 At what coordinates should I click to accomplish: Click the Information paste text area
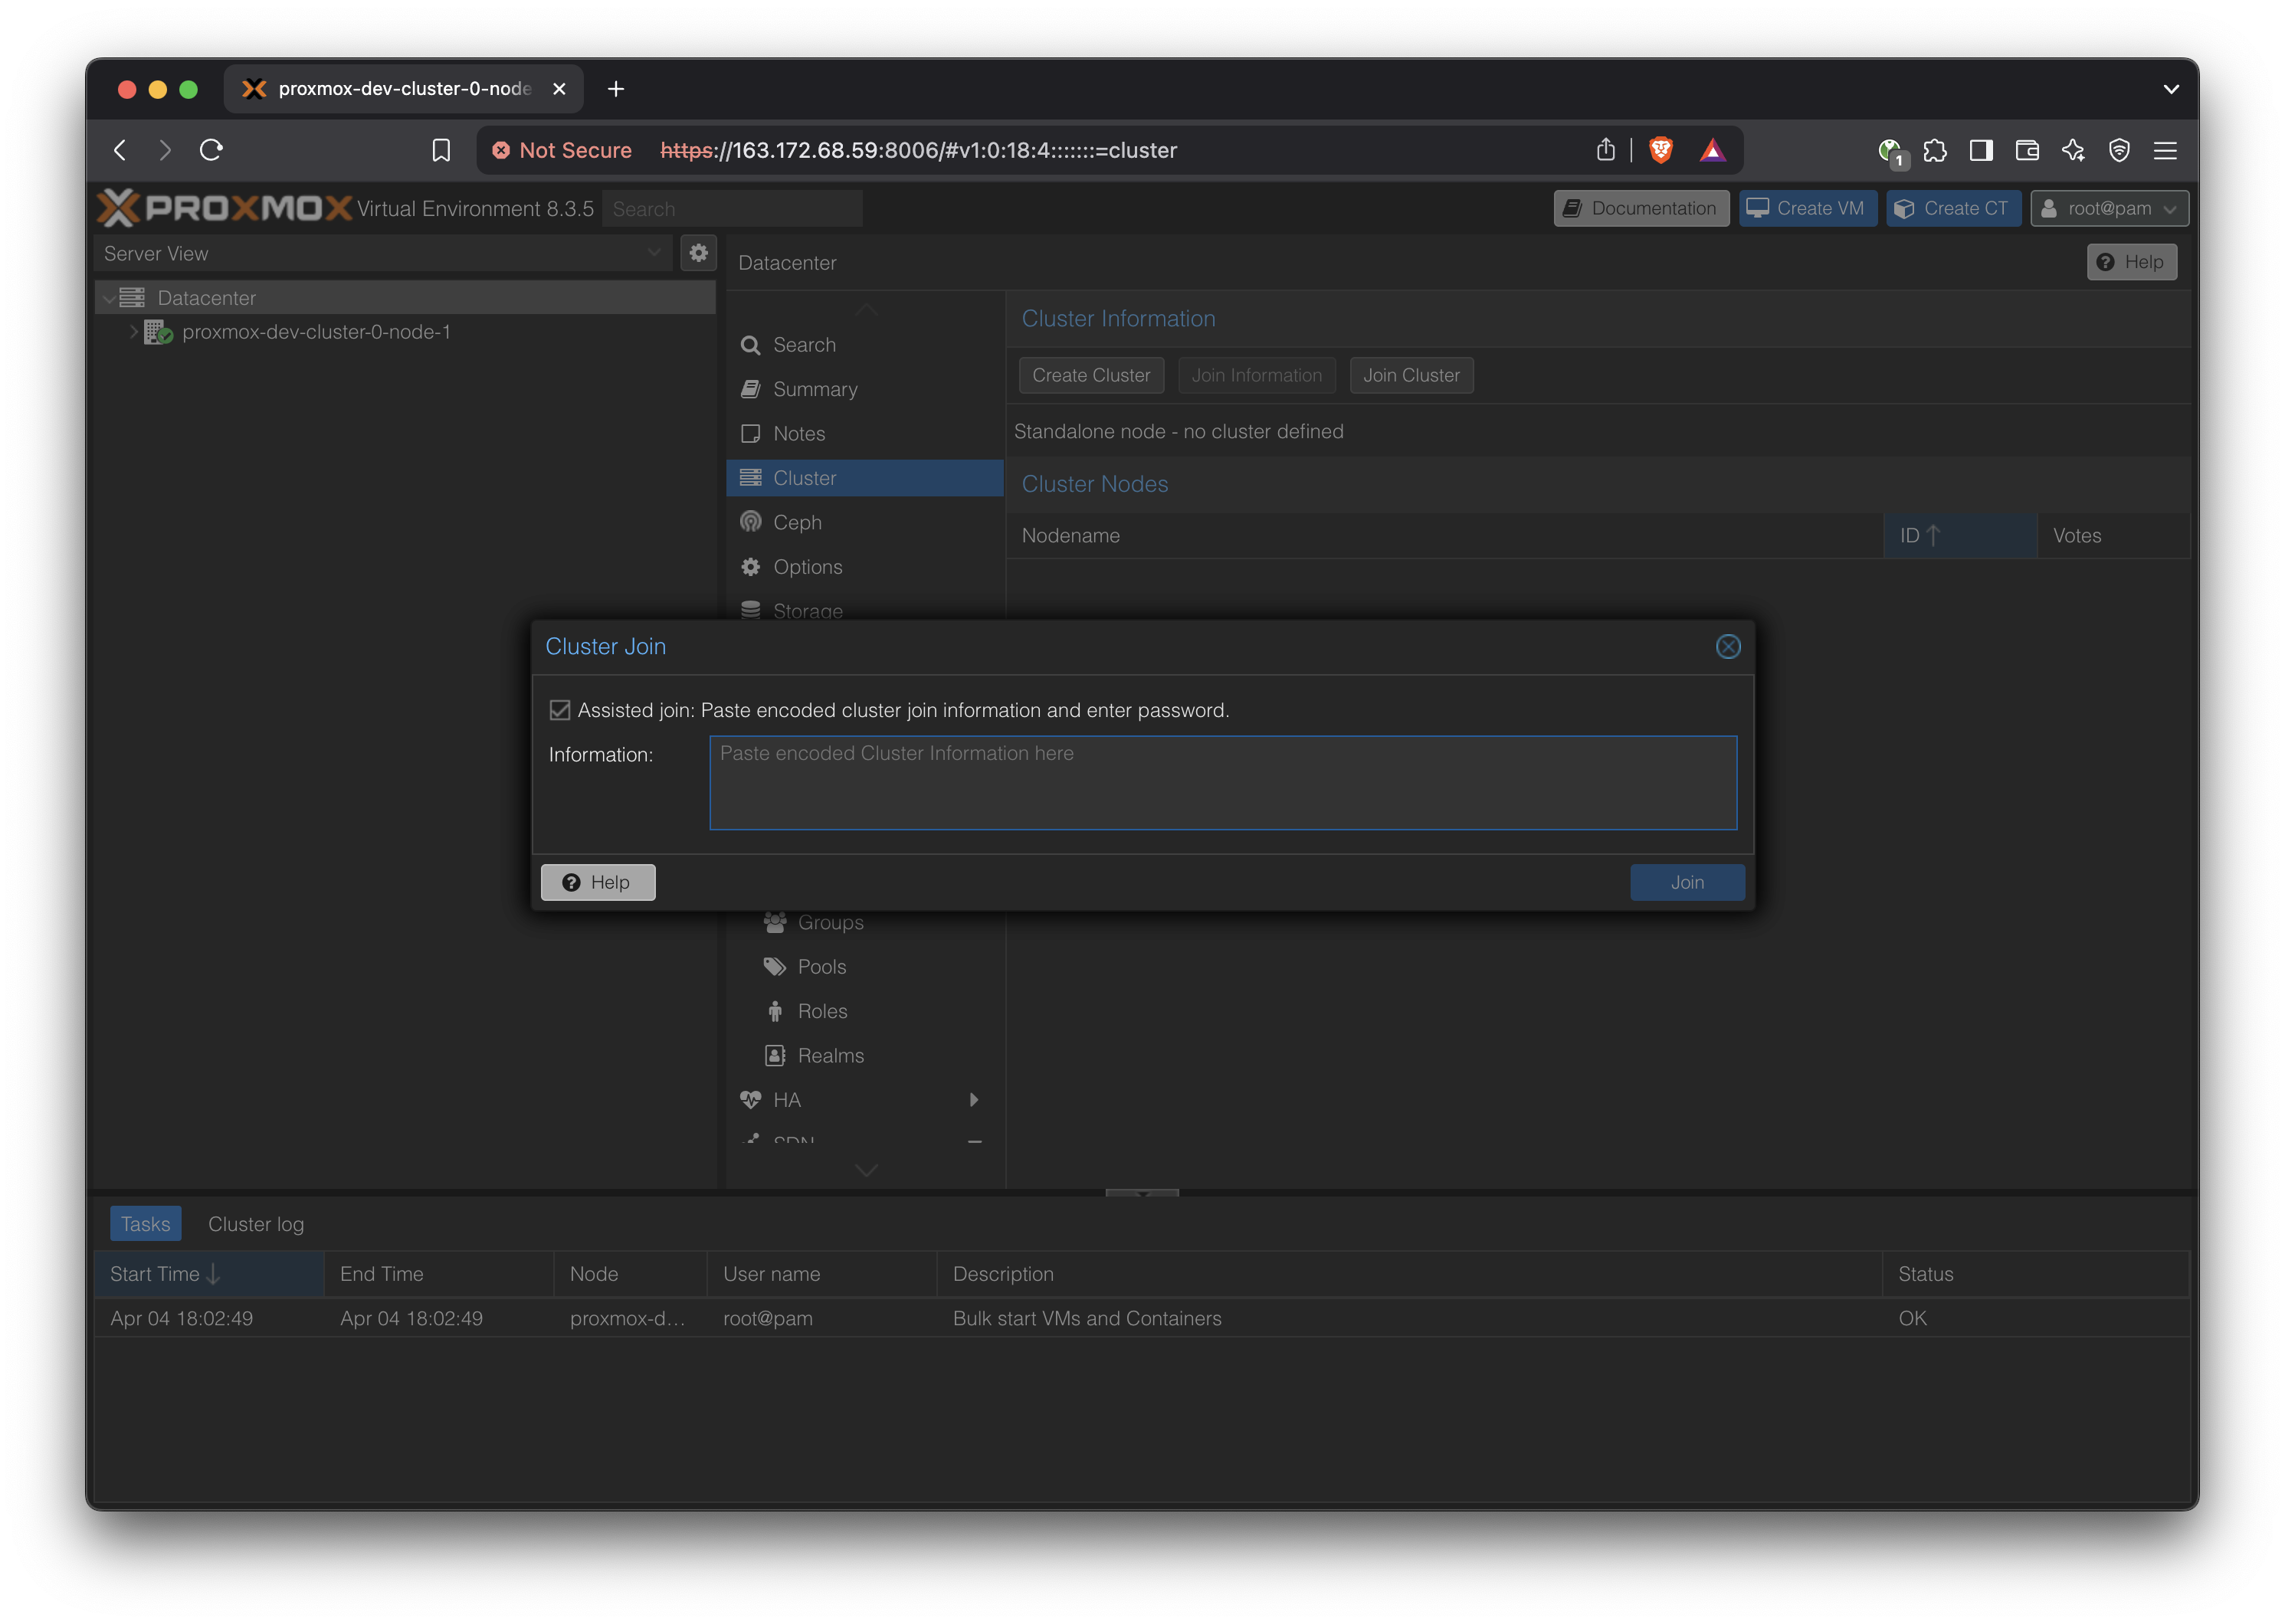1222,783
